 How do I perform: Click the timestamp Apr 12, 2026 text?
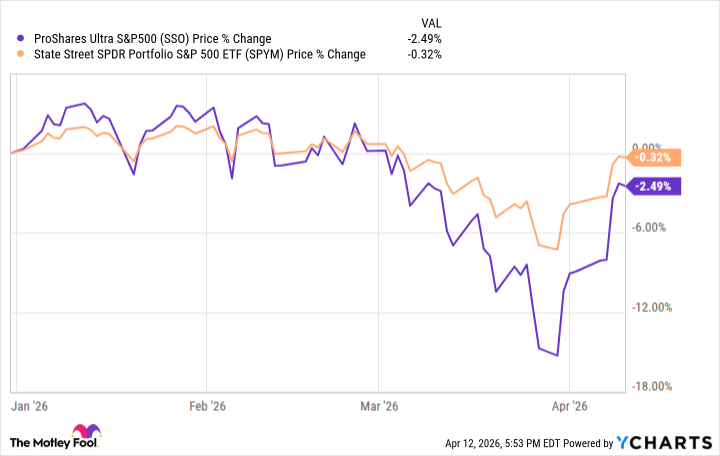[x=473, y=443]
